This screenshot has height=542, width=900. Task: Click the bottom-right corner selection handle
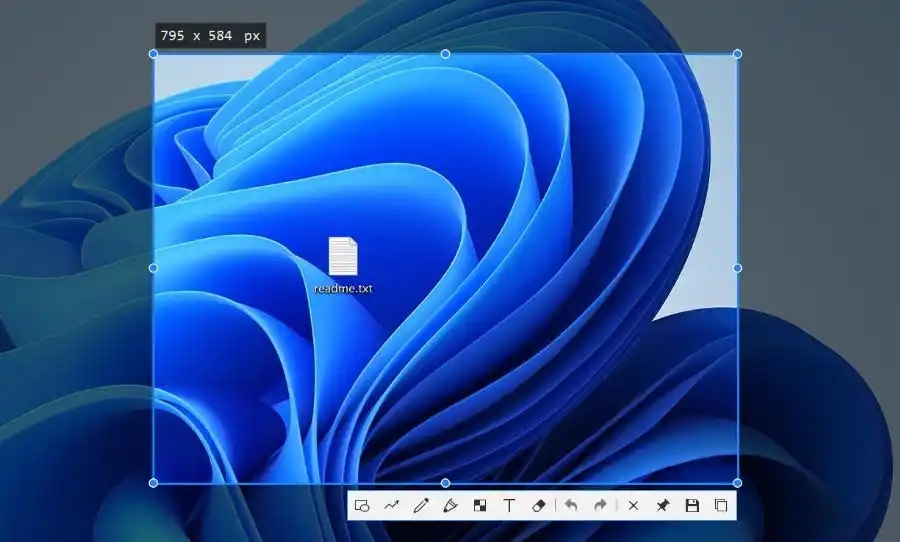(x=738, y=483)
